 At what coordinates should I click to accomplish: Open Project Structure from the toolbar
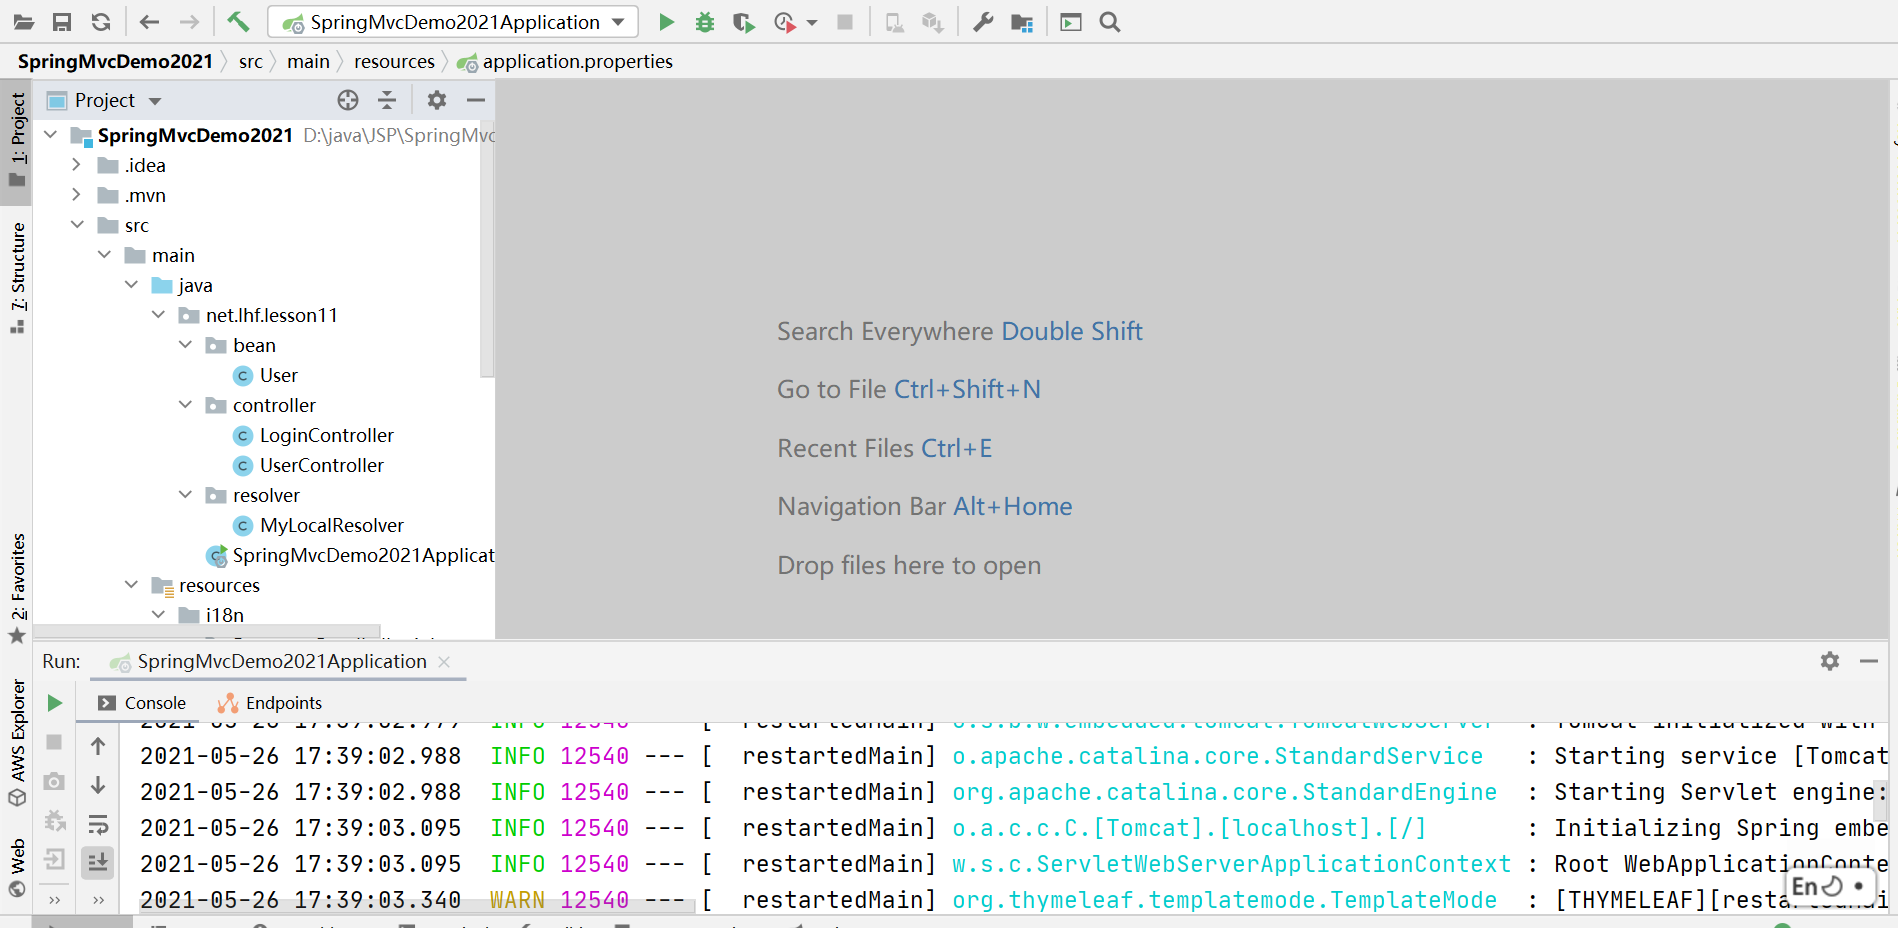(x=1021, y=22)
